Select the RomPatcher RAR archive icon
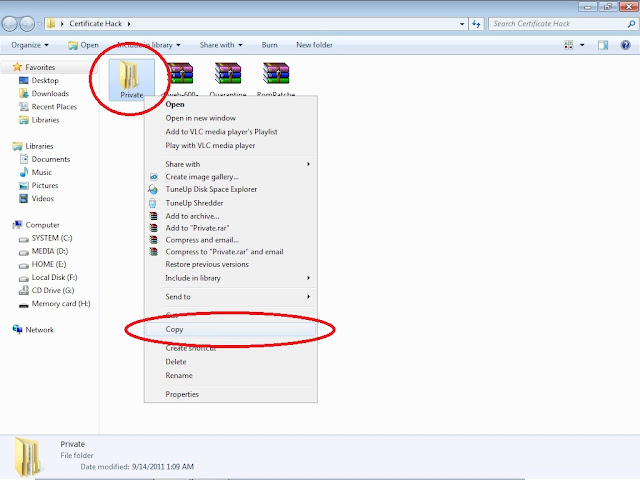640x480 pixels. coord(276,73)
